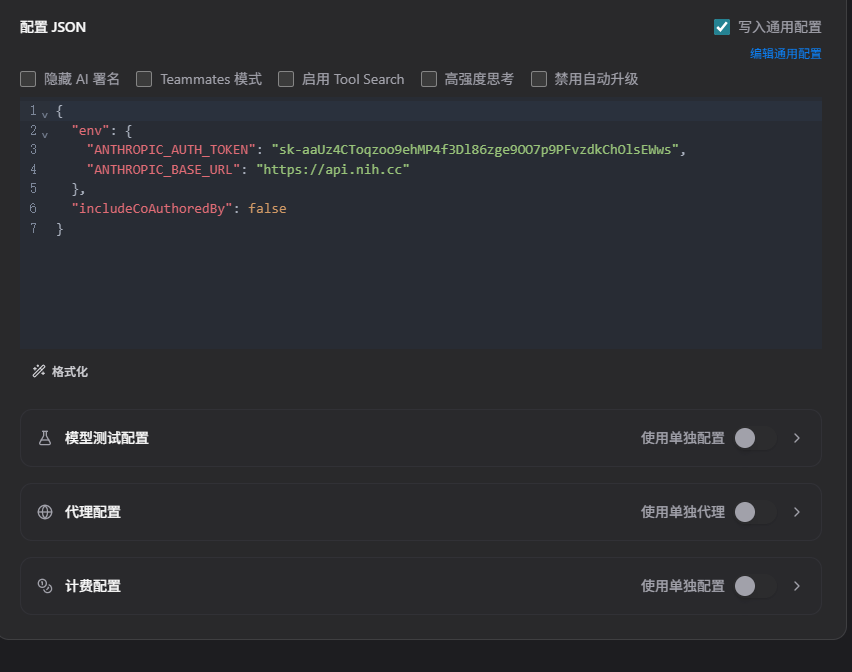Expand the 模型测试配置 section chevron
The image size is (852, 672).
tap(797, 438)
